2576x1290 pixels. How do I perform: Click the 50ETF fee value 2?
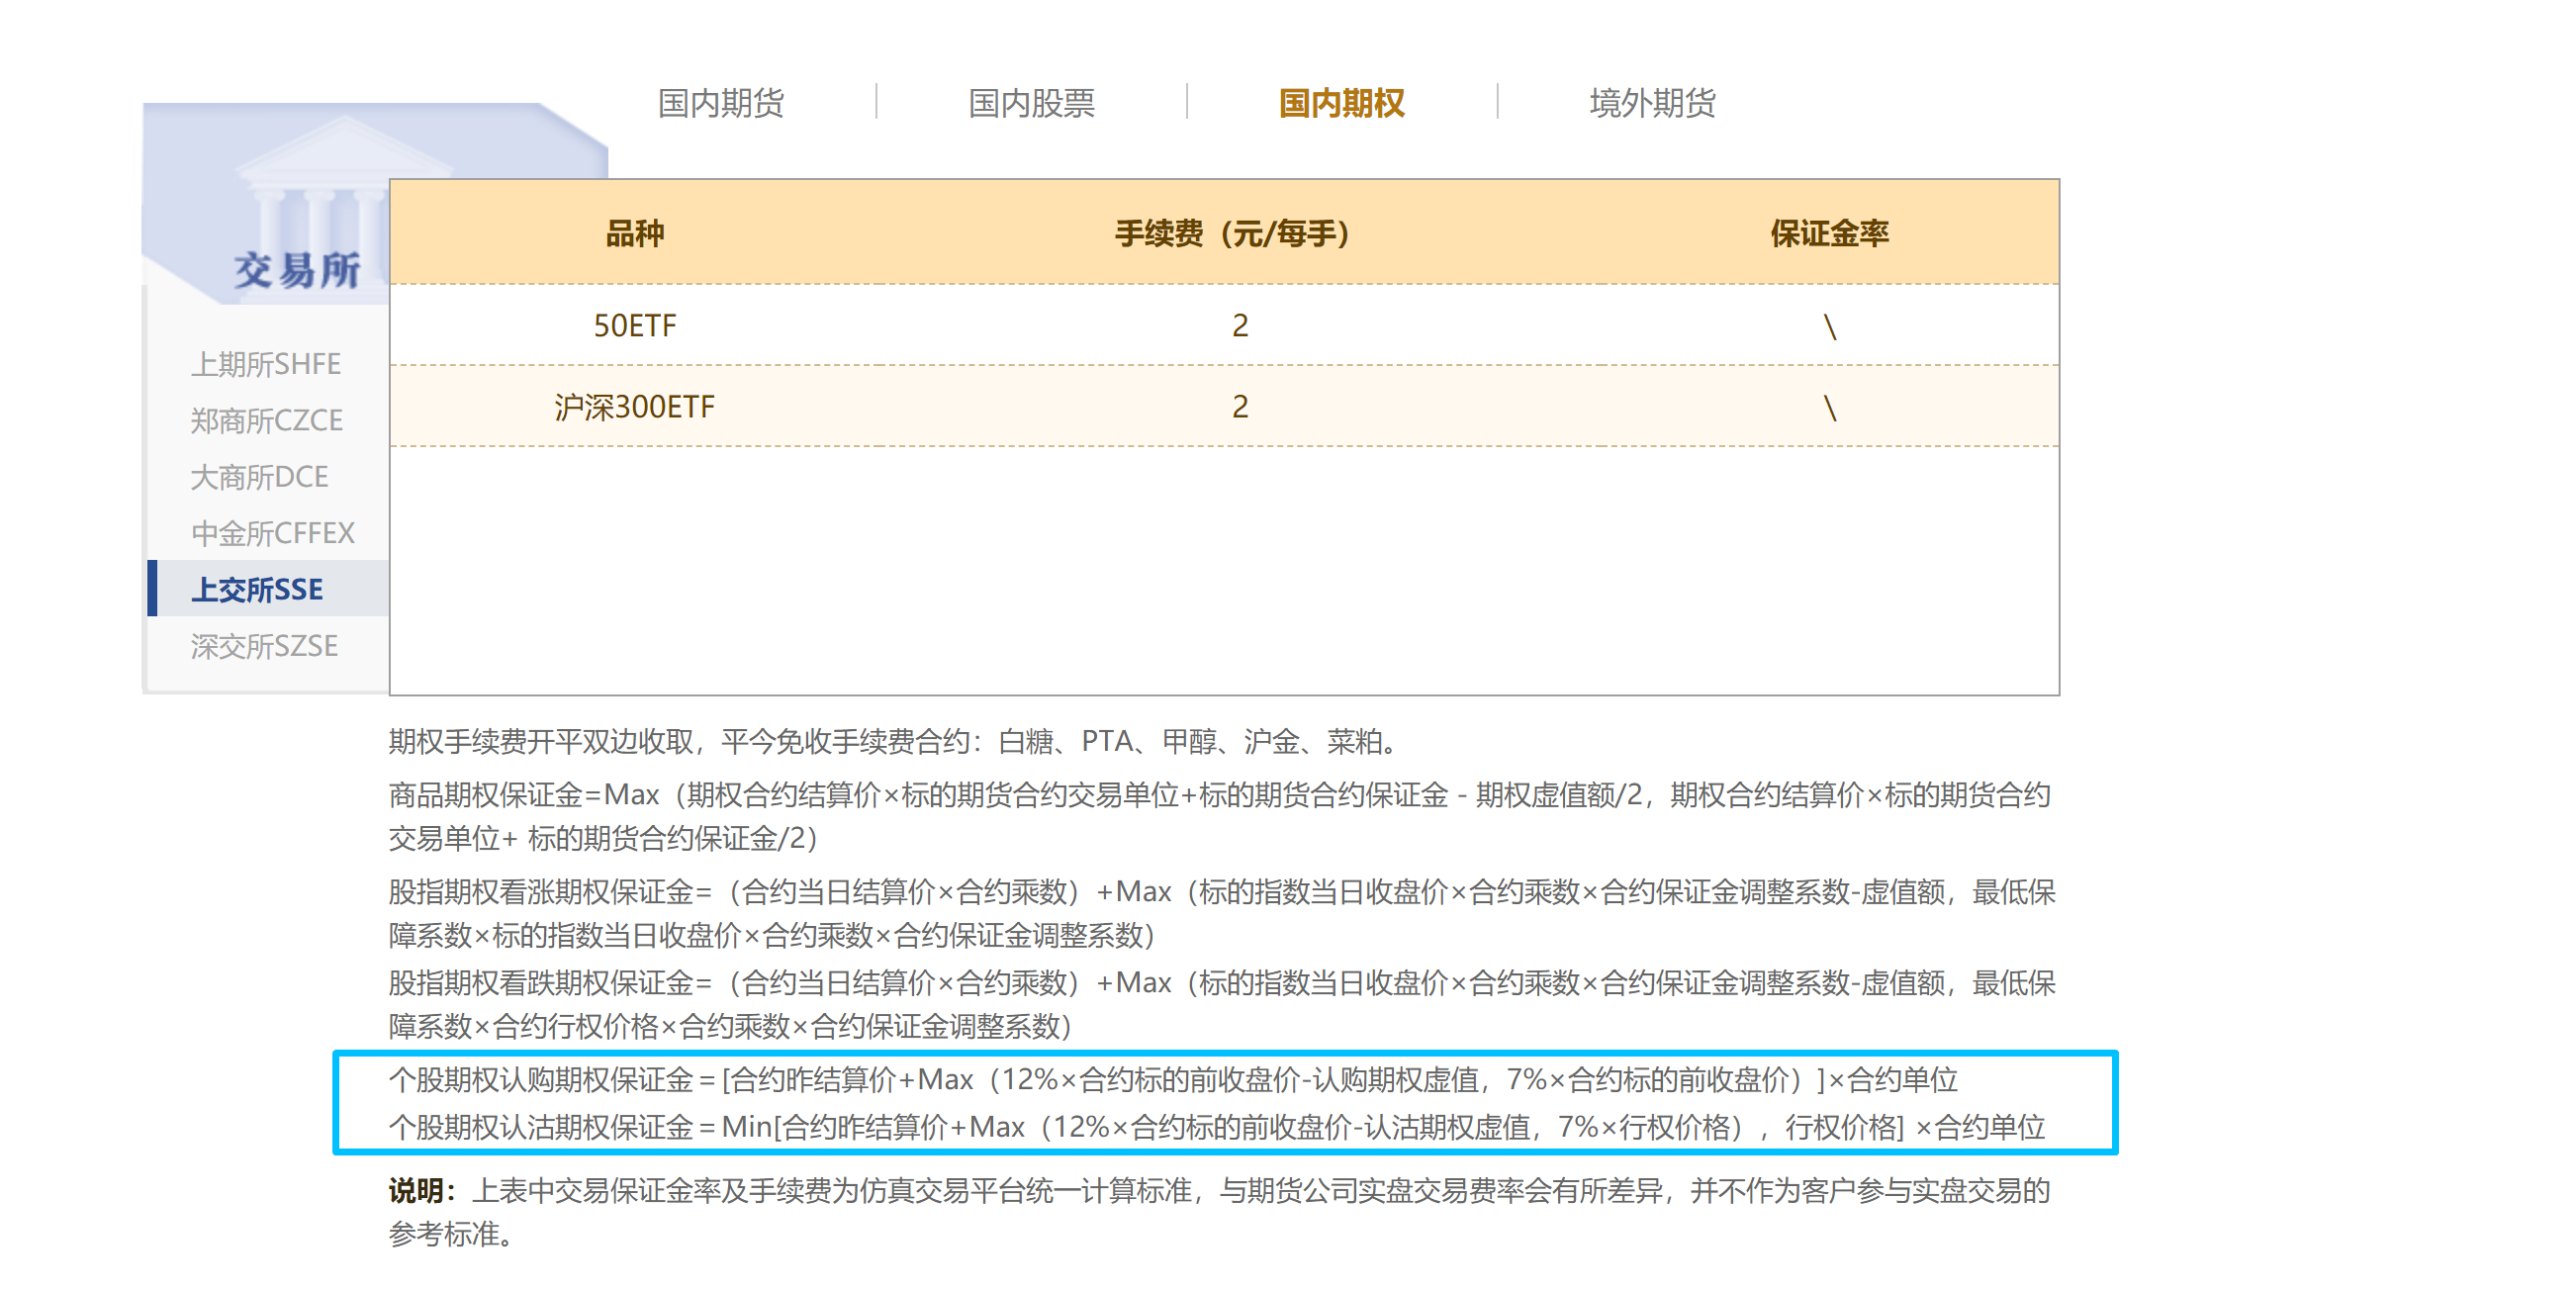click(x=1239, y=325)
